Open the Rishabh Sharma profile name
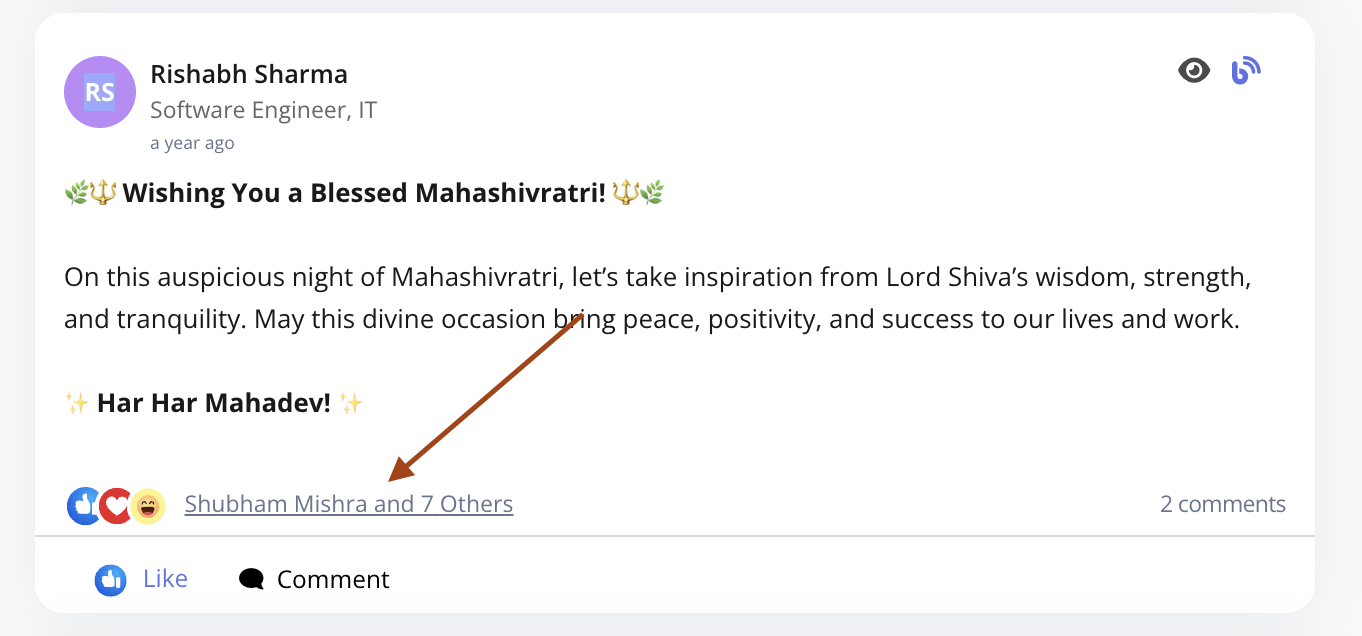The height and width of the screenshot is (636, 1362). point(249,74)
